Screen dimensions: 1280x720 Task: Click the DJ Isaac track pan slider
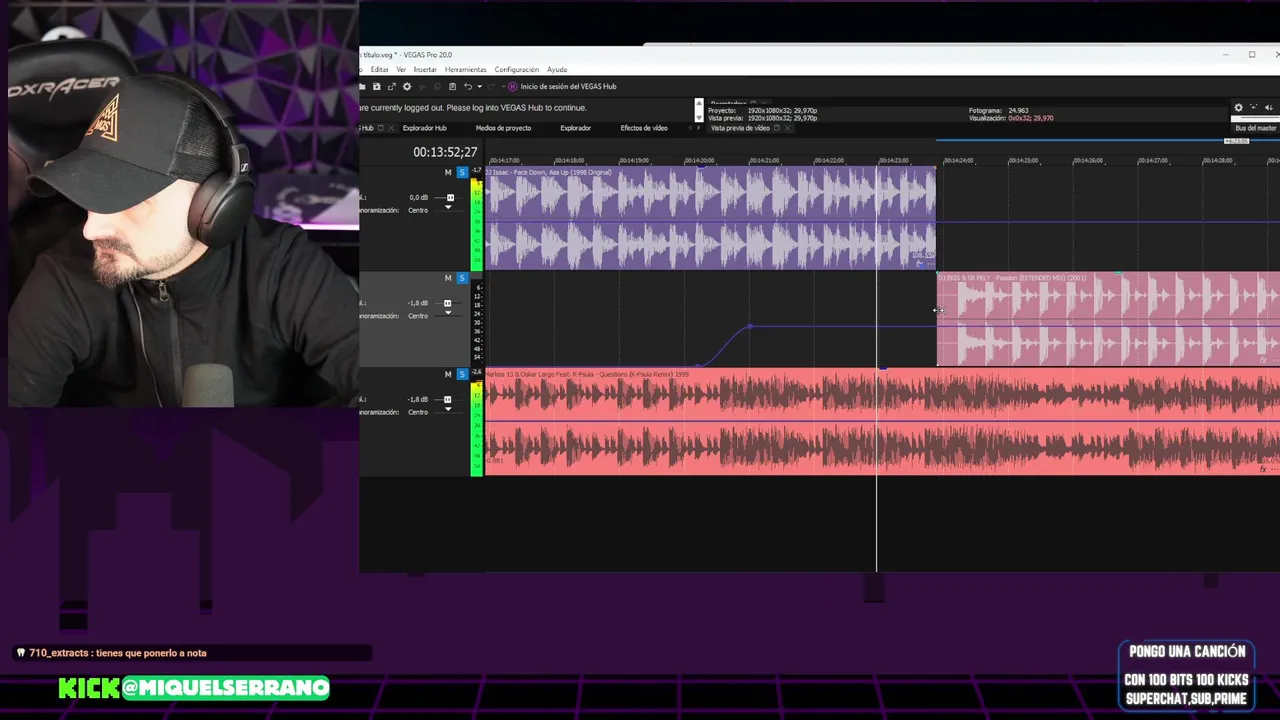point(448,210)
